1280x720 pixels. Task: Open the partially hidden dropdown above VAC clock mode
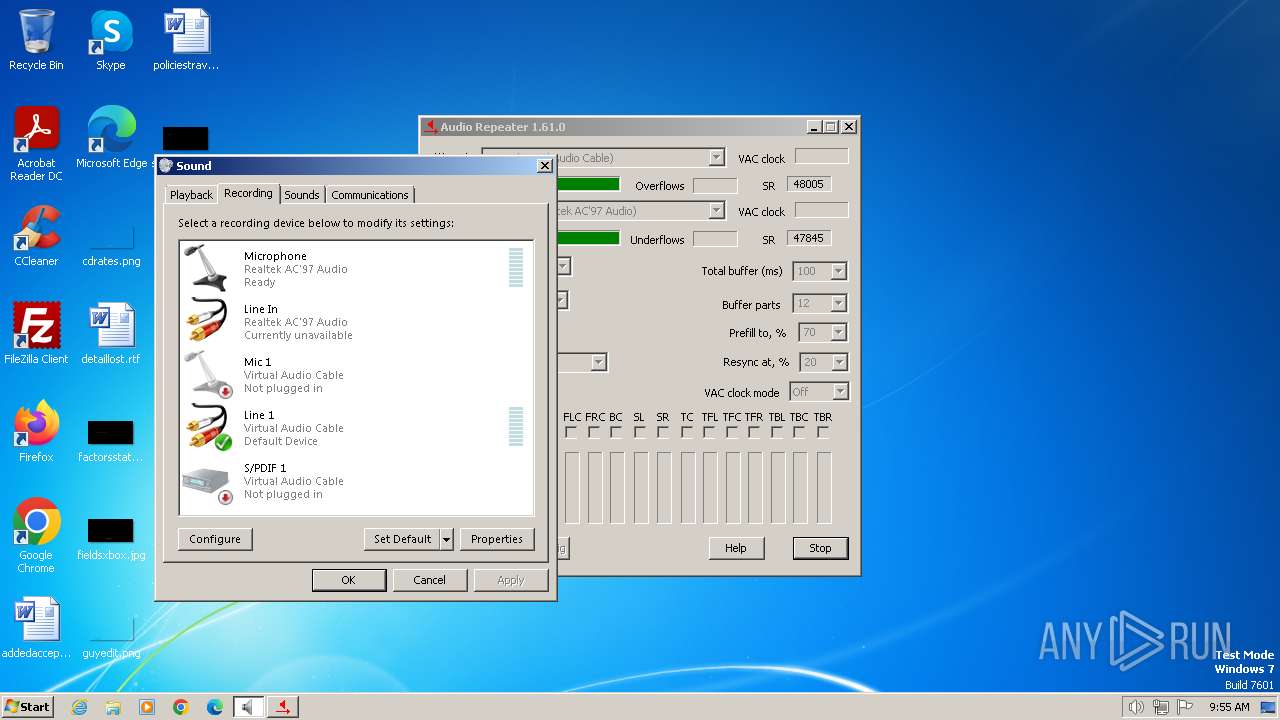click(598, 362)
